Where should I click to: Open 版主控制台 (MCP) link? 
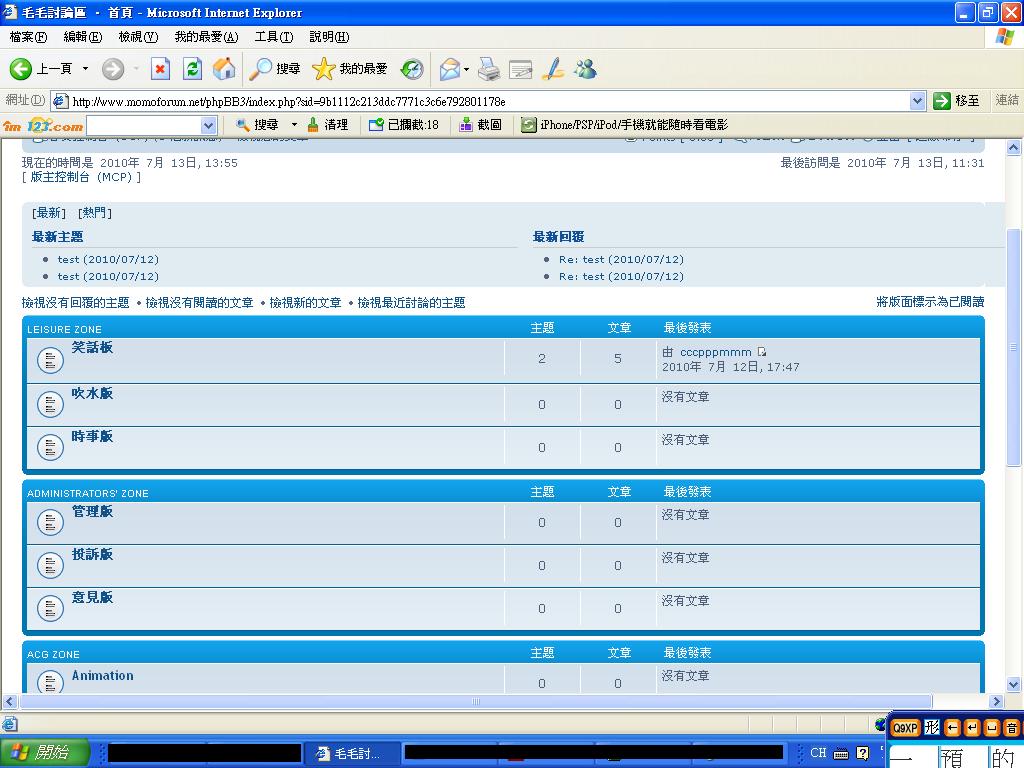[x=81, y=177]
